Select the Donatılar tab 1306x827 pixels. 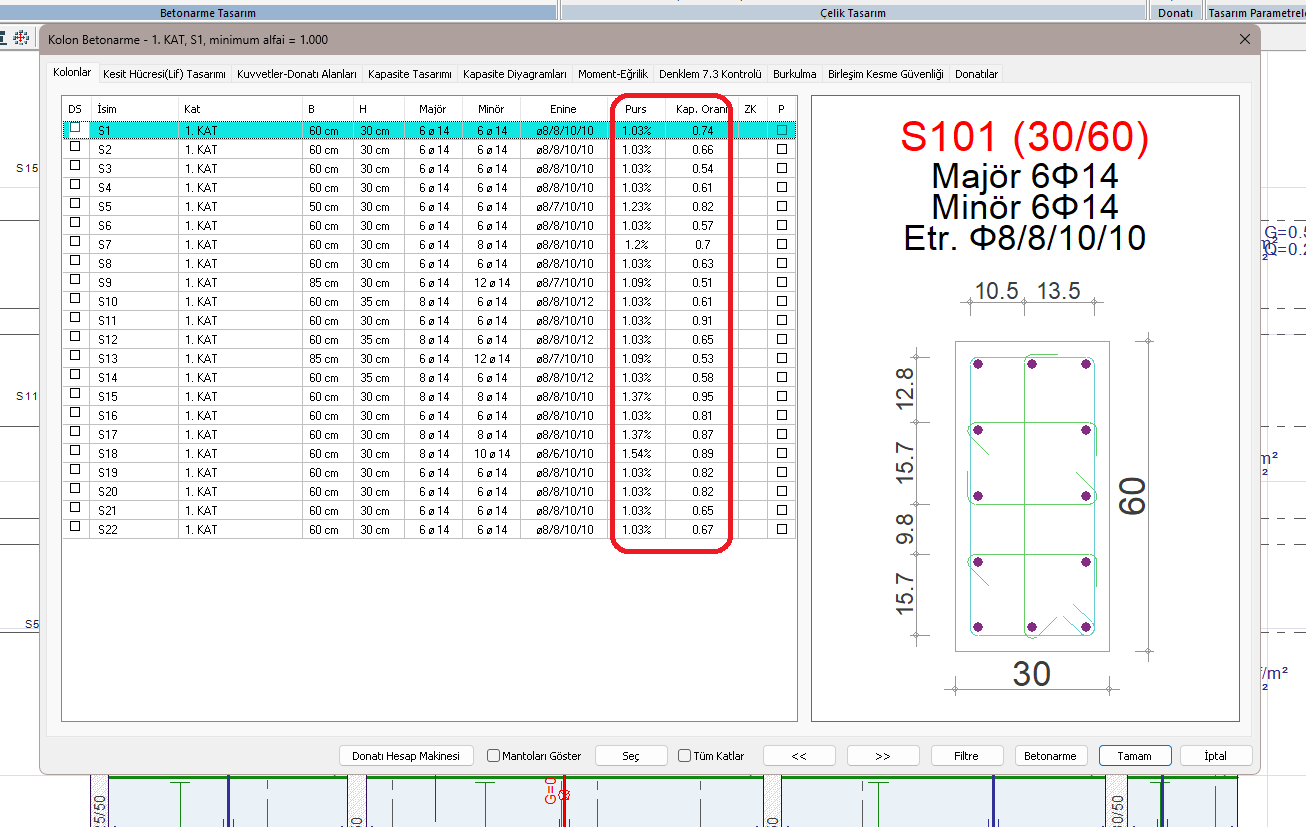(976, 74)
